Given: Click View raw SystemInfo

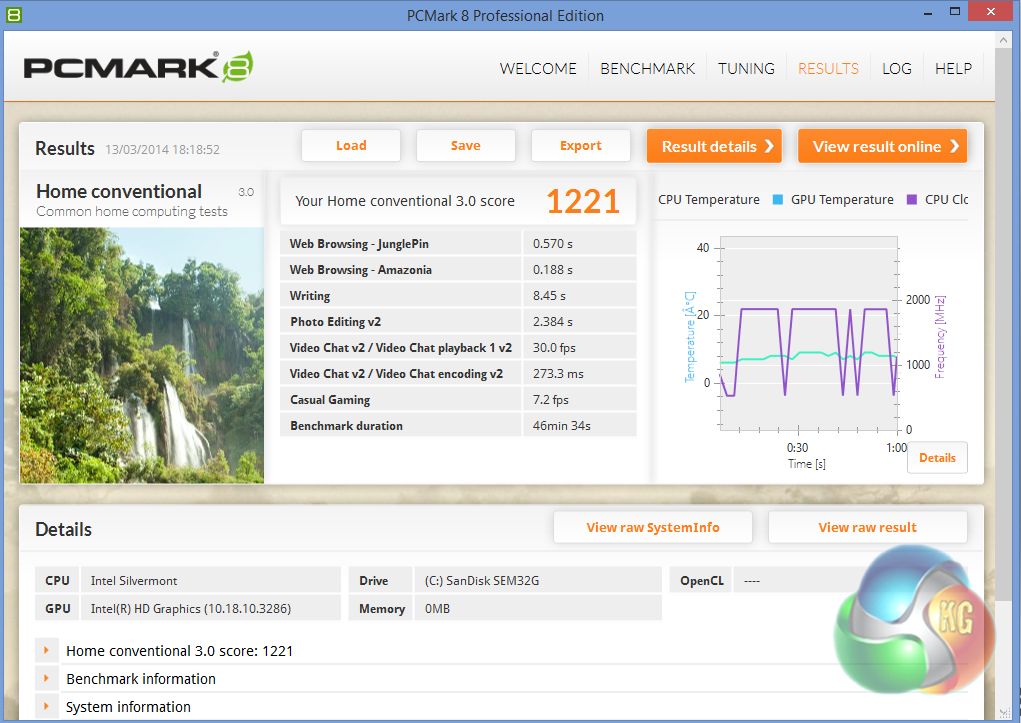Looking at the screenshot, I should (652, 527).
